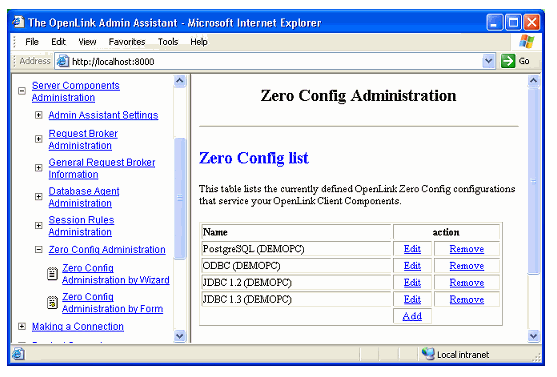Open the Tools menu

coord(168,42)
